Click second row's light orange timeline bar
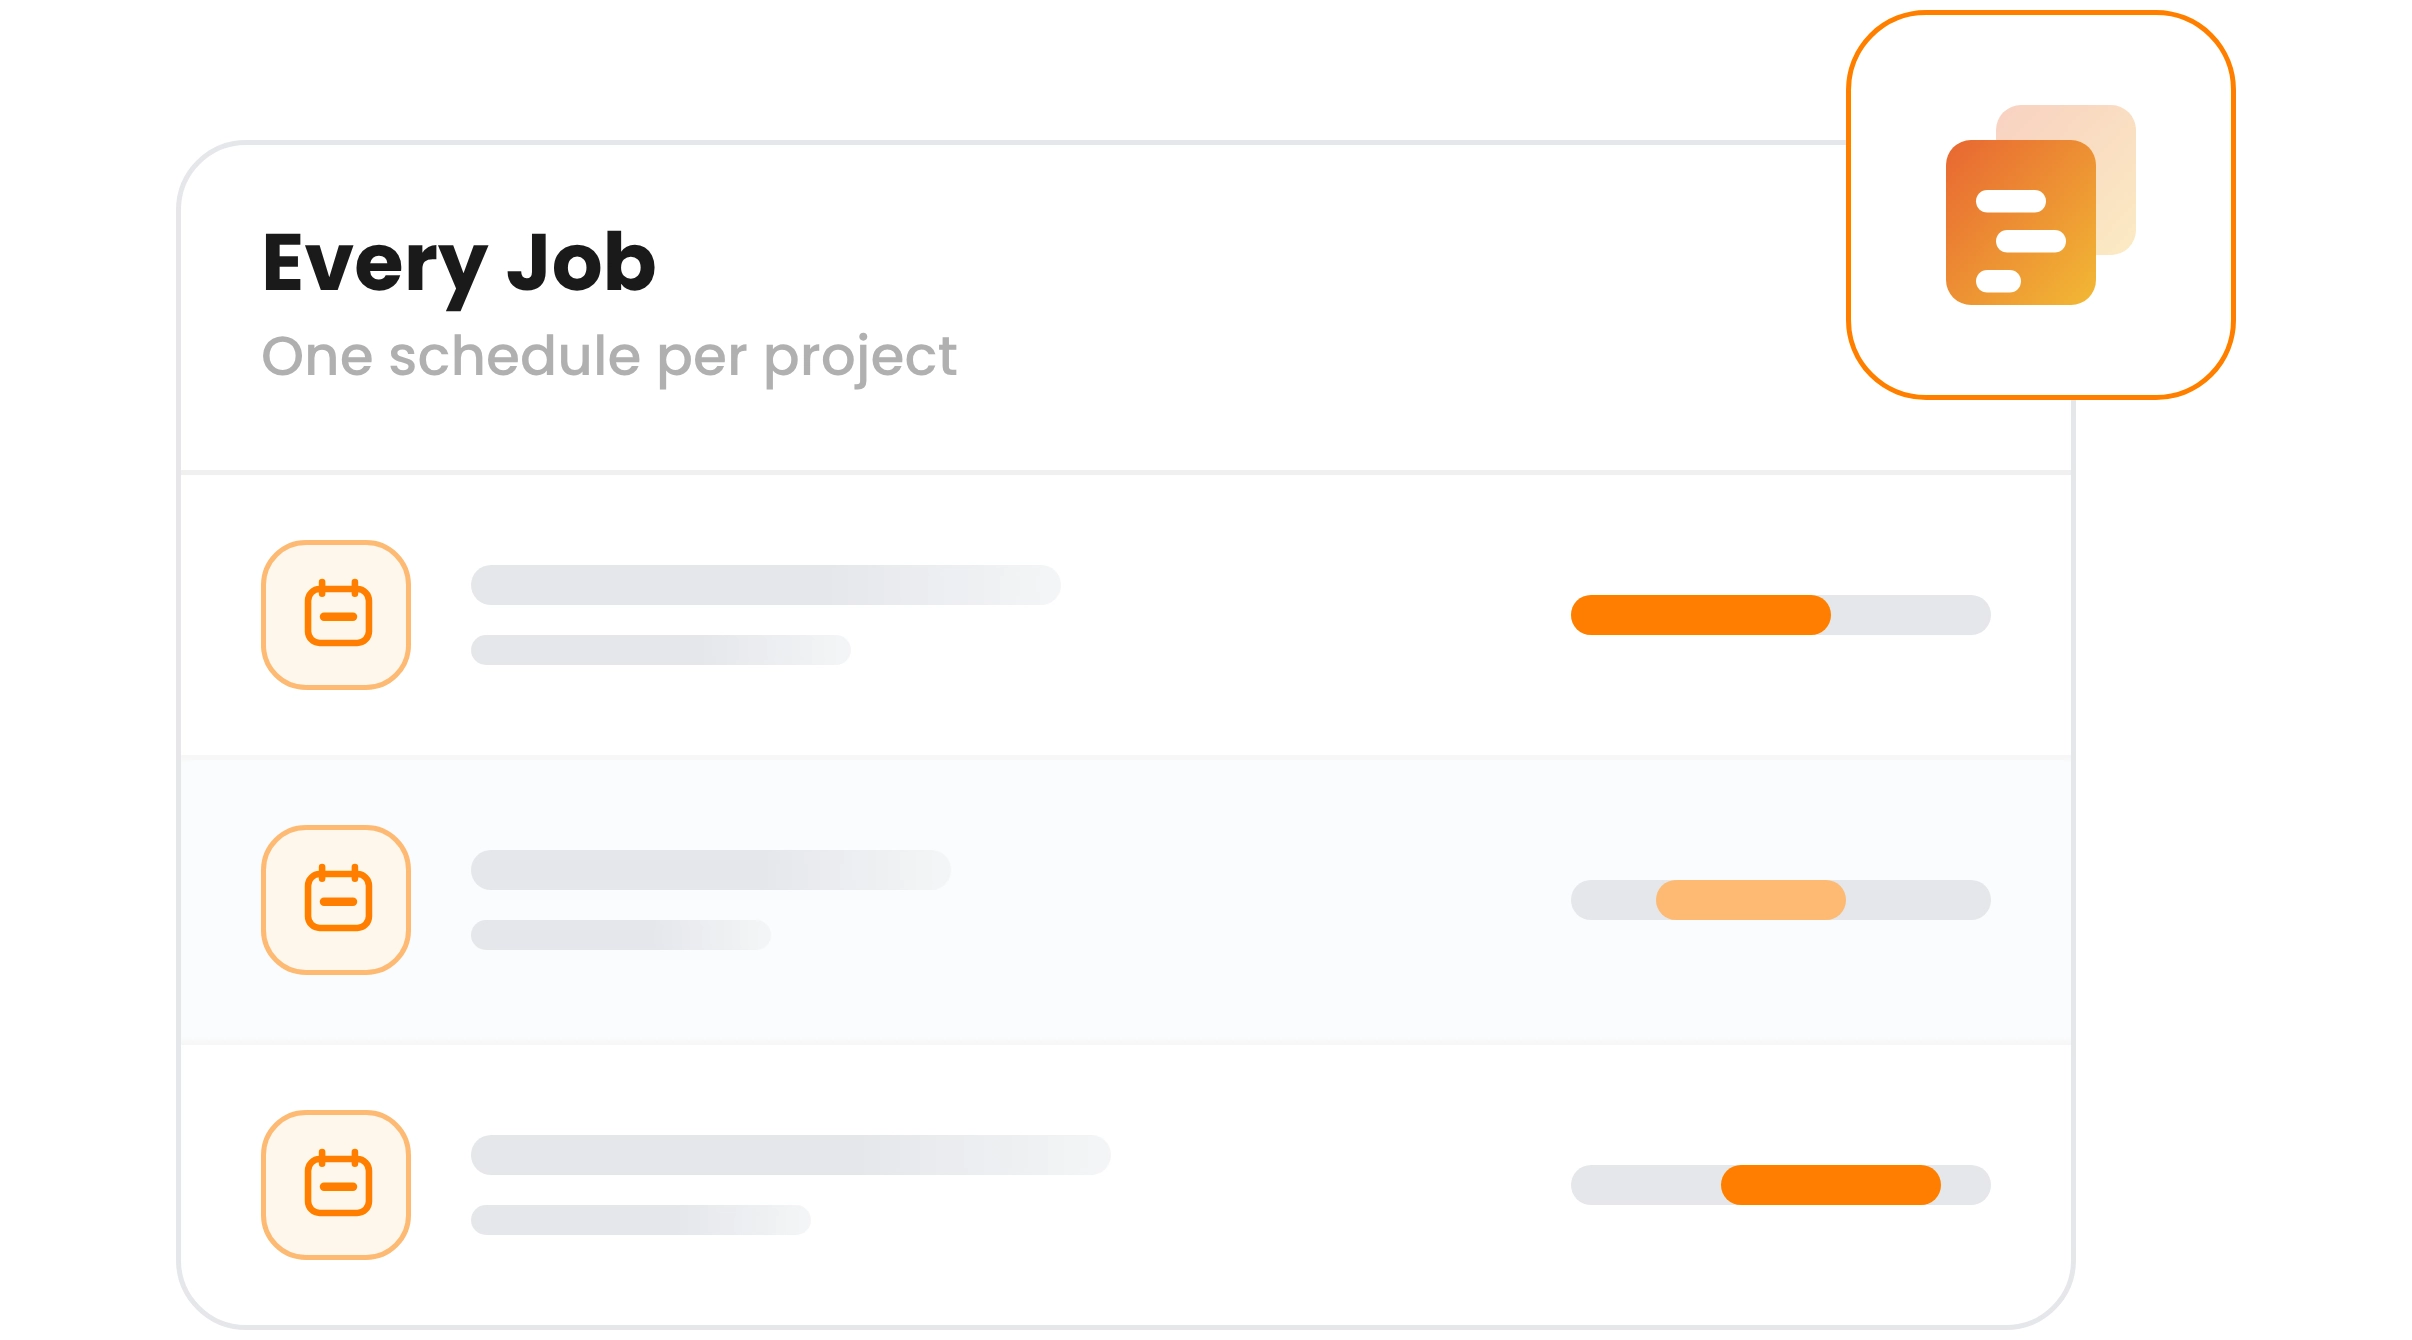The width and height of the screenshot is (2412, 1340). pyautogui.click(x=1751, y=900)
